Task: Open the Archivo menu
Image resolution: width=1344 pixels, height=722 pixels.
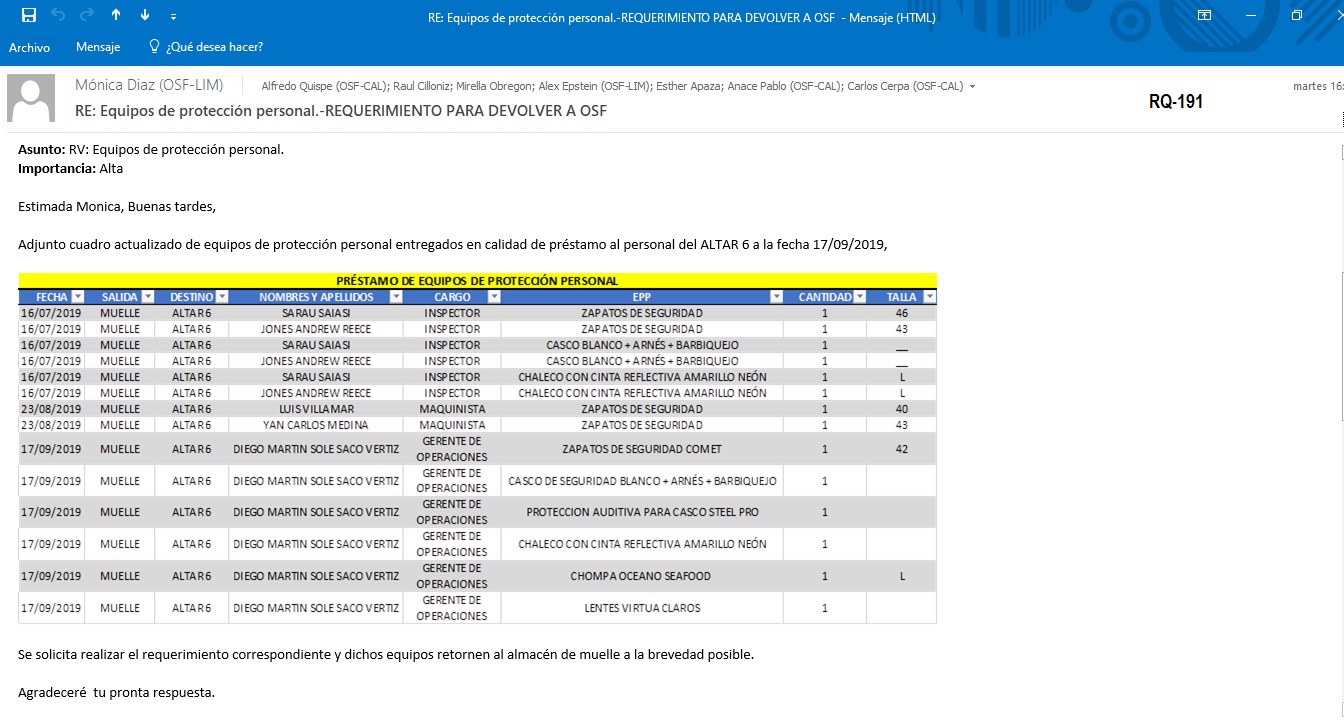Action: (x=29, y=47)
